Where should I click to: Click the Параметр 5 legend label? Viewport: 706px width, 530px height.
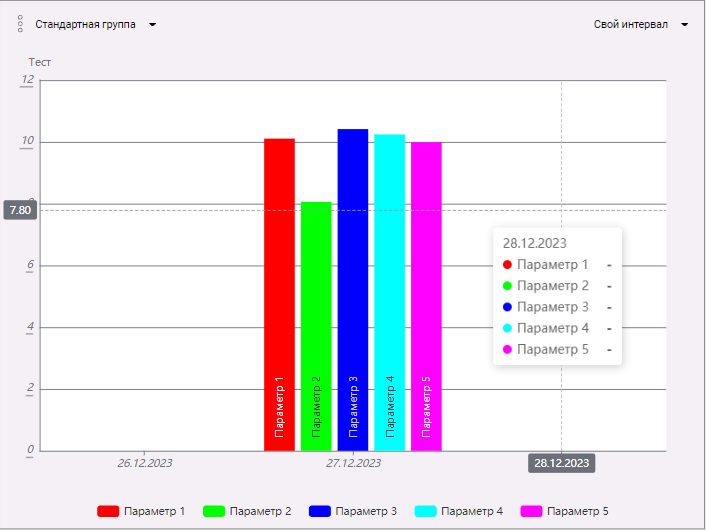click(578, 511)
